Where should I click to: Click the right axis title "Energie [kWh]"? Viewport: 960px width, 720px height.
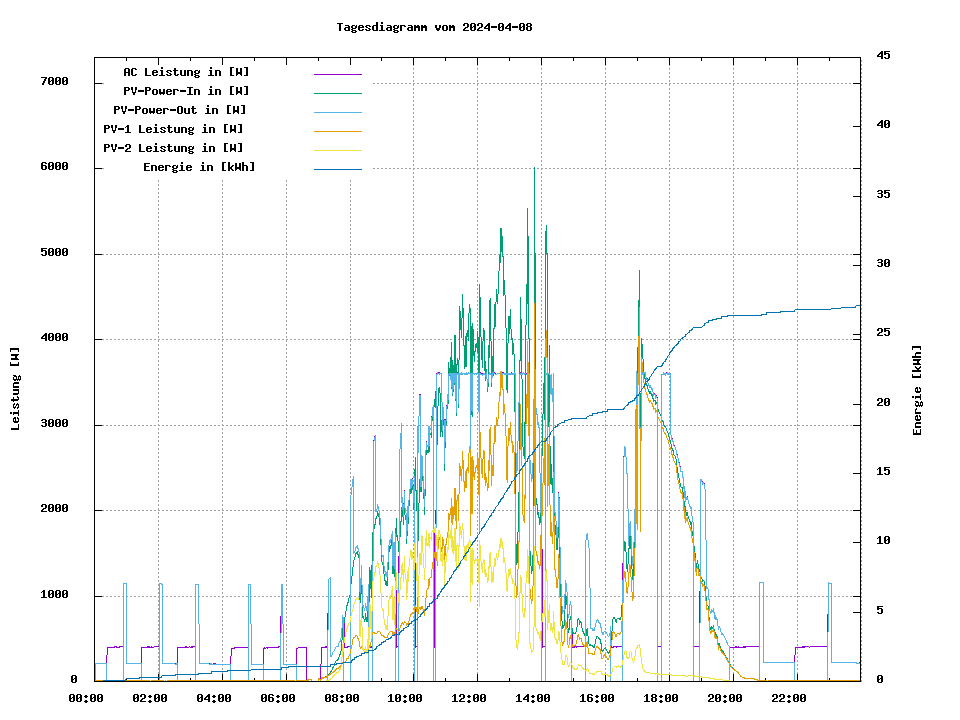pos(918,390)
